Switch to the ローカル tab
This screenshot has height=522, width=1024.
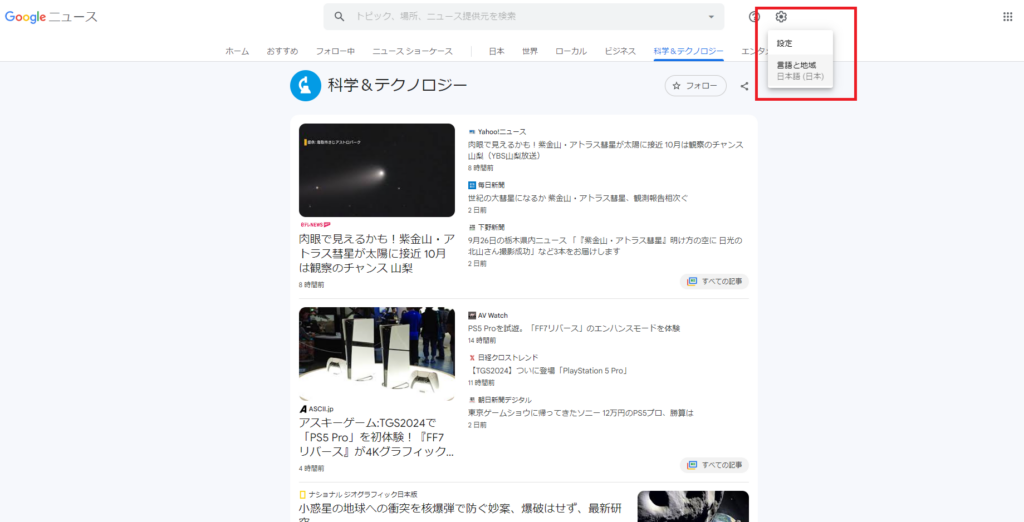click(x=571, y=51)
